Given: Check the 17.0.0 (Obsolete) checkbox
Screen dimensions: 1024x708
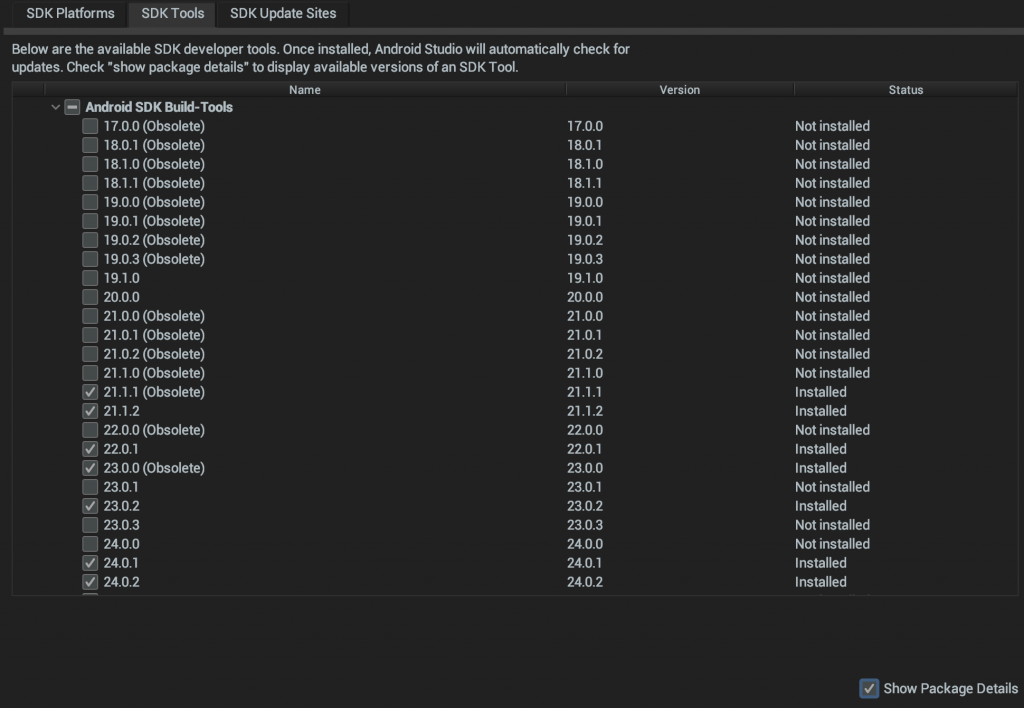Looking at the screenshot, I should 90,126.
